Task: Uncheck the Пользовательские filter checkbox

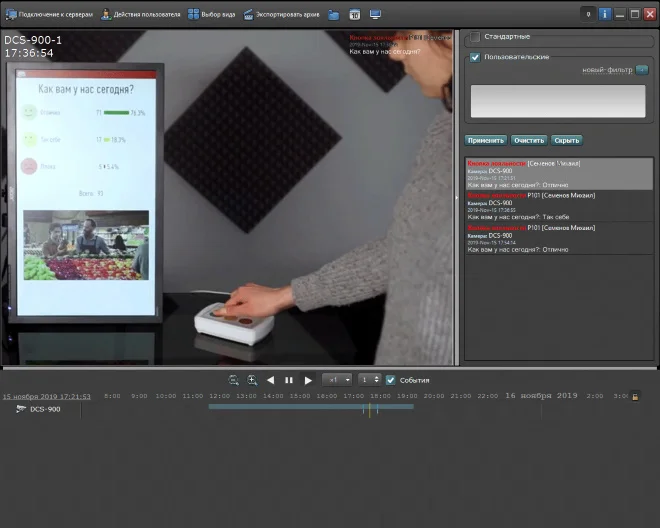Action: 475,58
